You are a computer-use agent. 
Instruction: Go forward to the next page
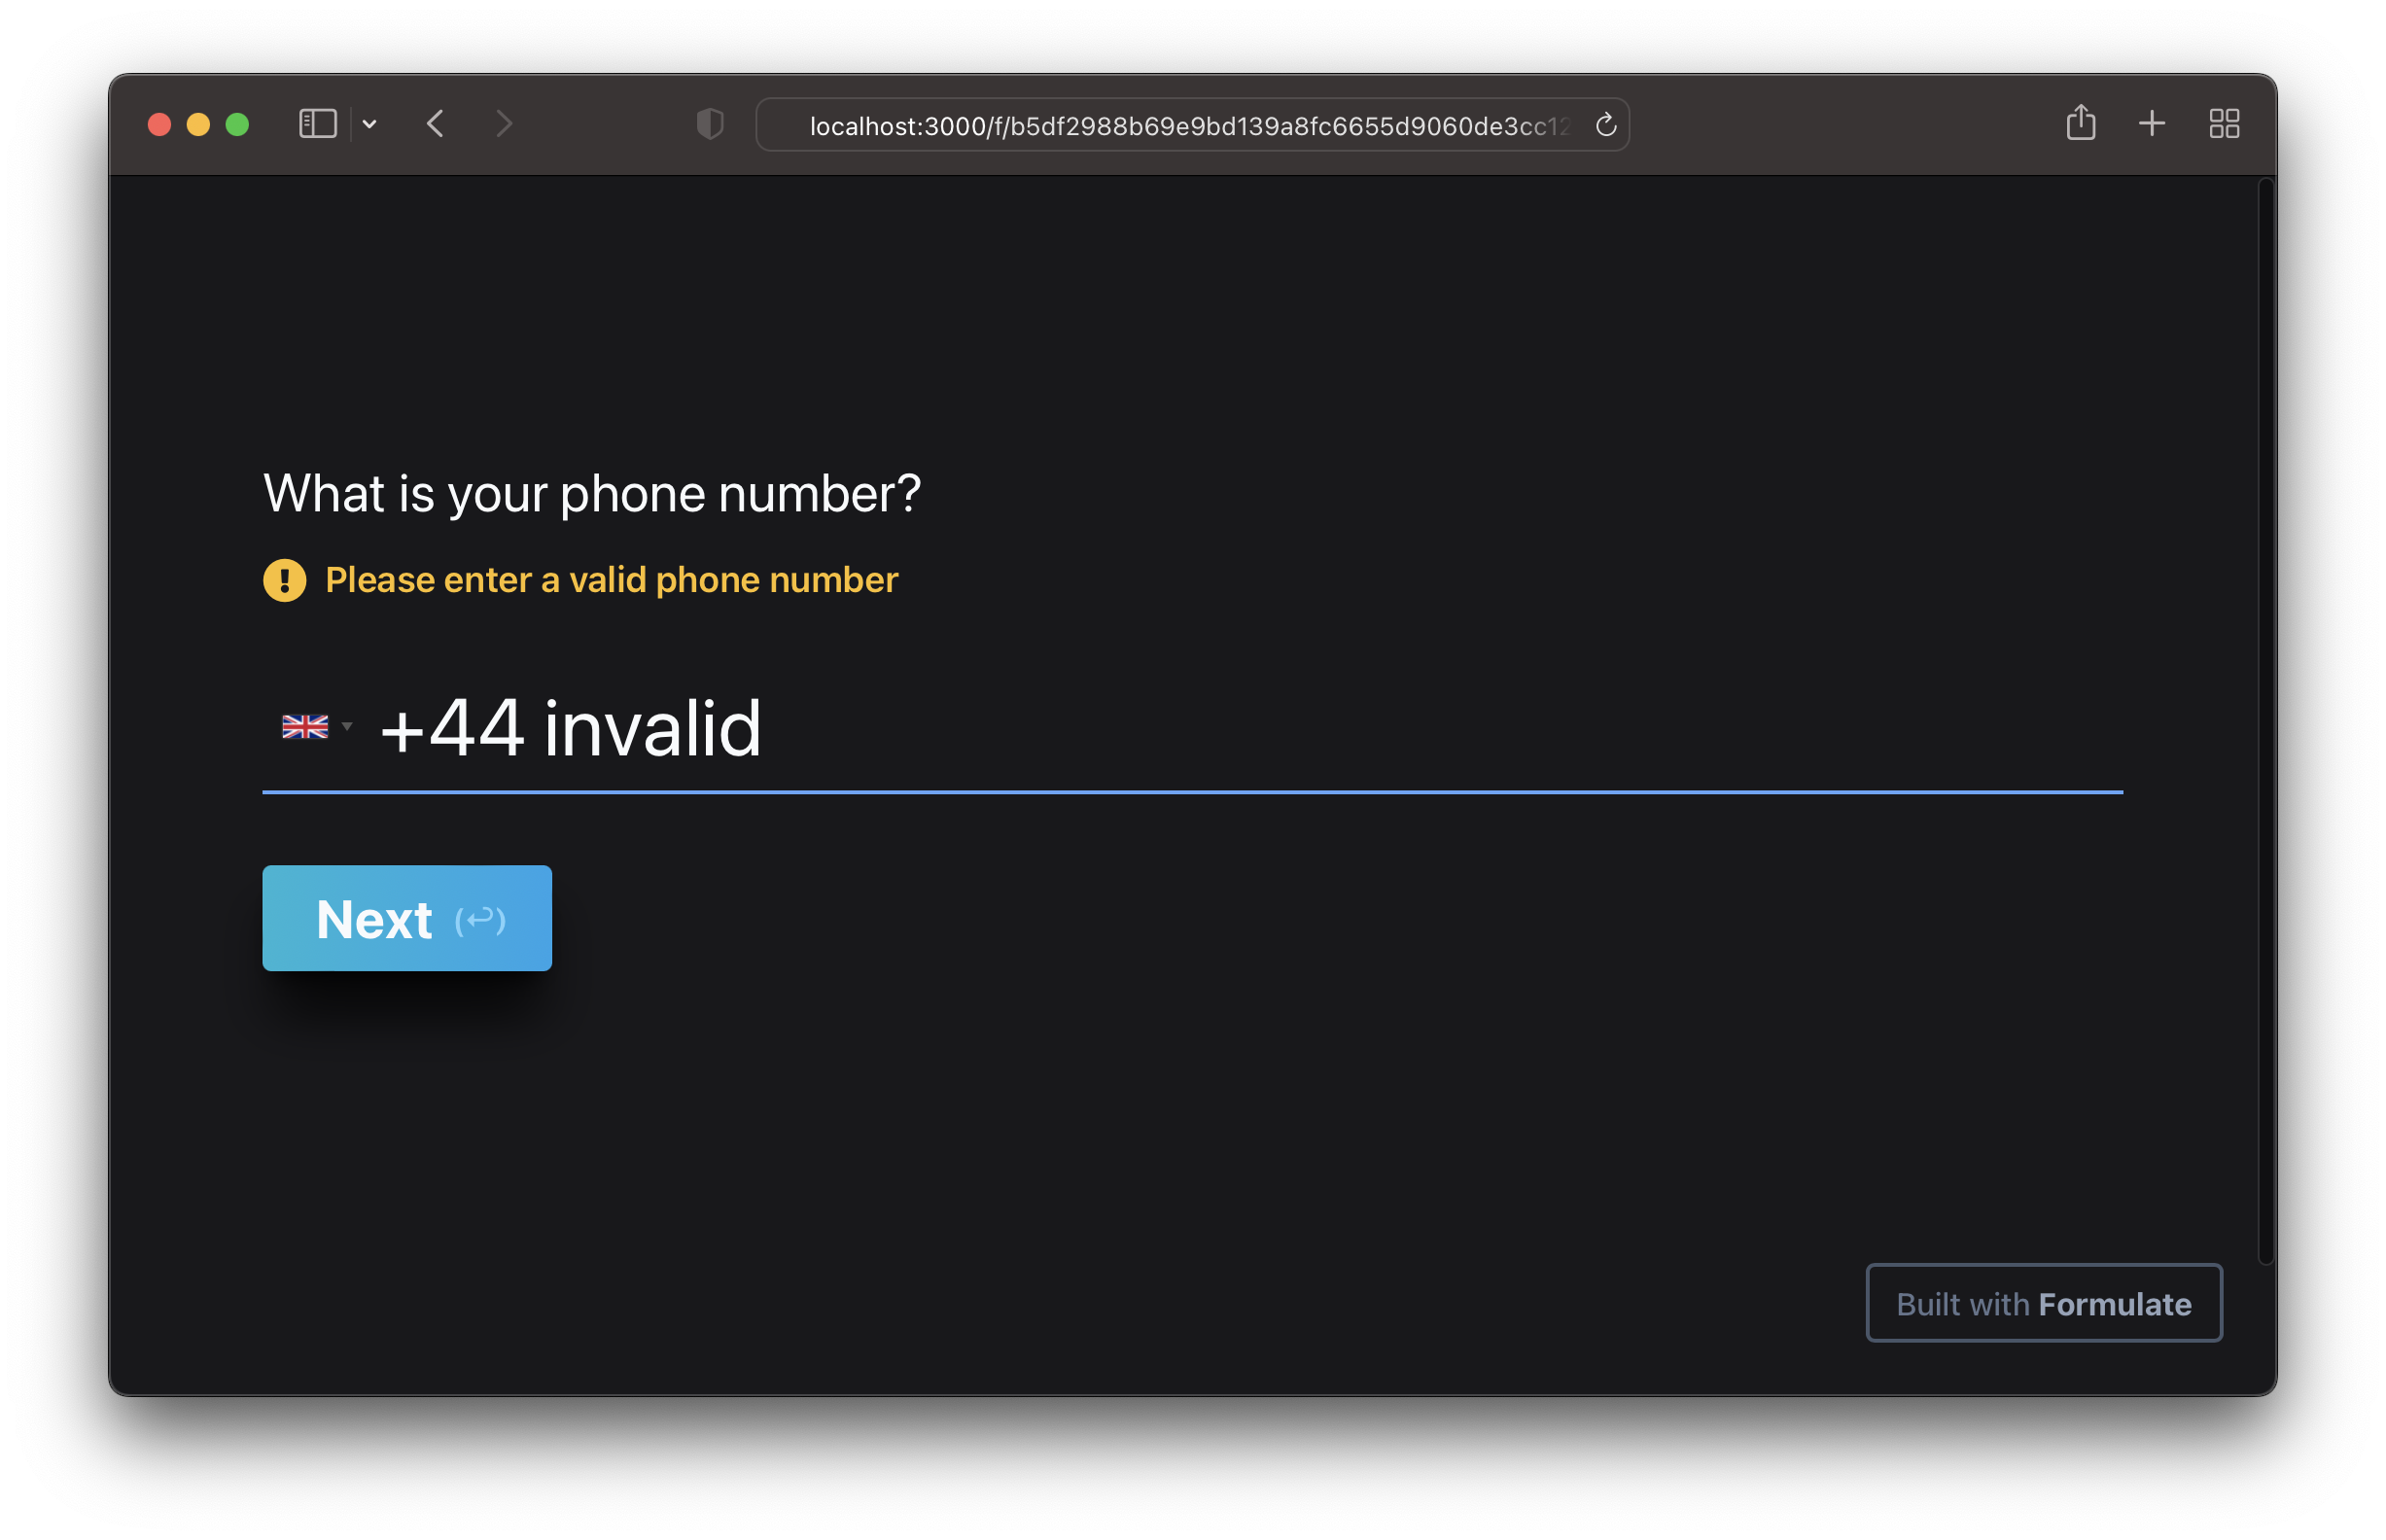504,124
